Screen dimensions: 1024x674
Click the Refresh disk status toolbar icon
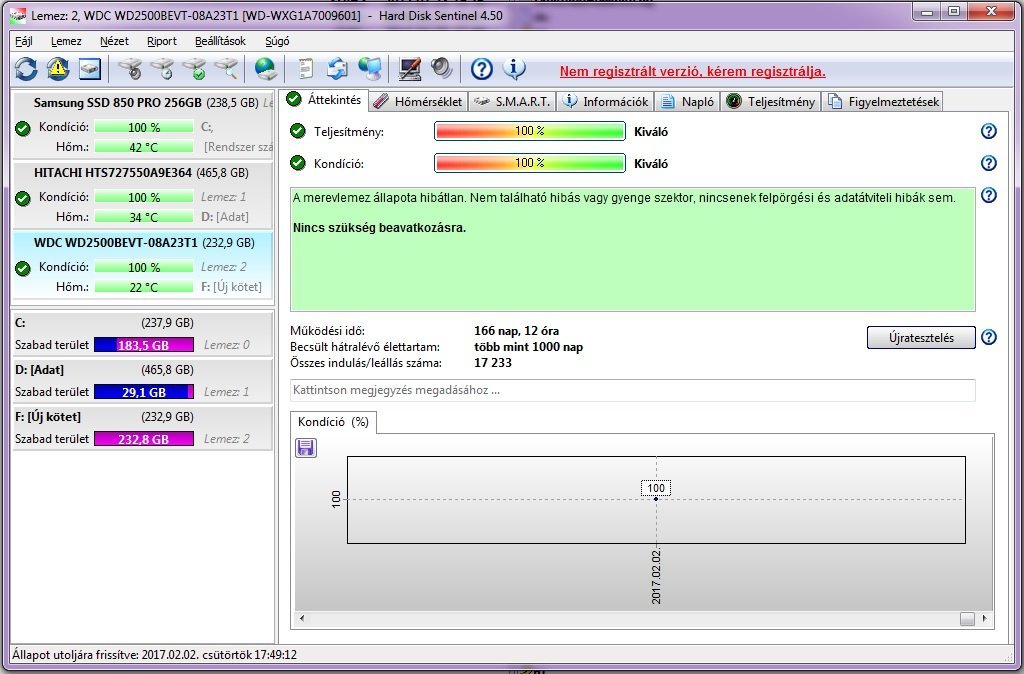pyautogui.click(x=26, y=69)
